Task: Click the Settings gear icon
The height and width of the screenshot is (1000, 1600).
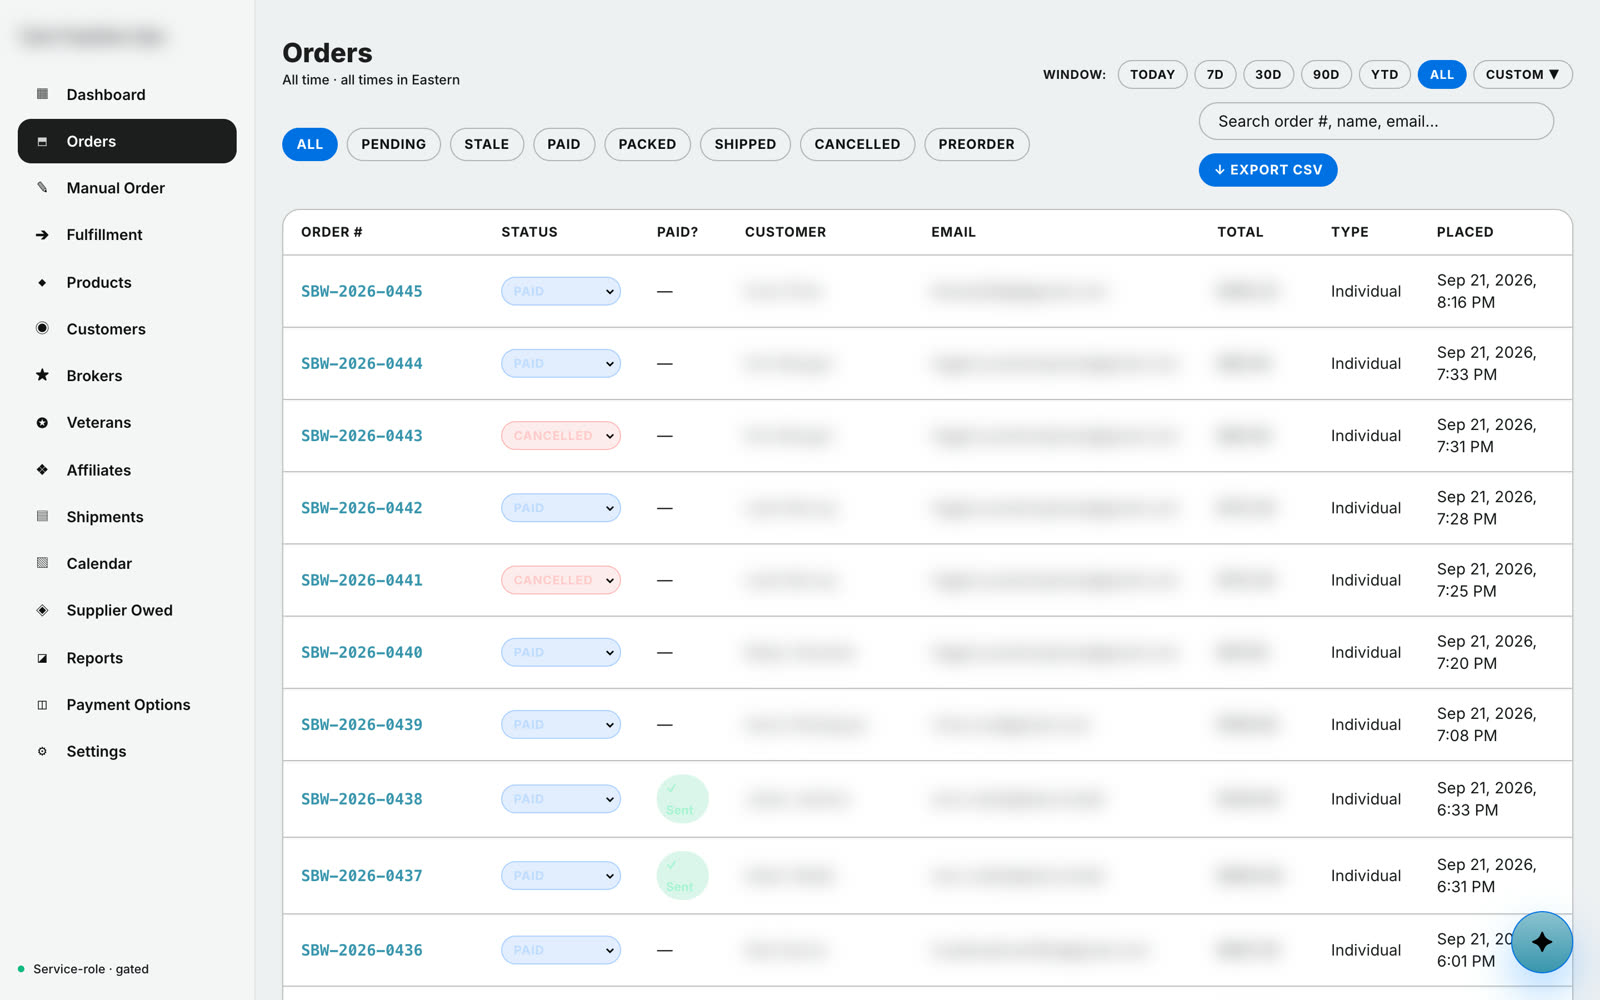Action: pyautogui.click(x=42, y=751)
